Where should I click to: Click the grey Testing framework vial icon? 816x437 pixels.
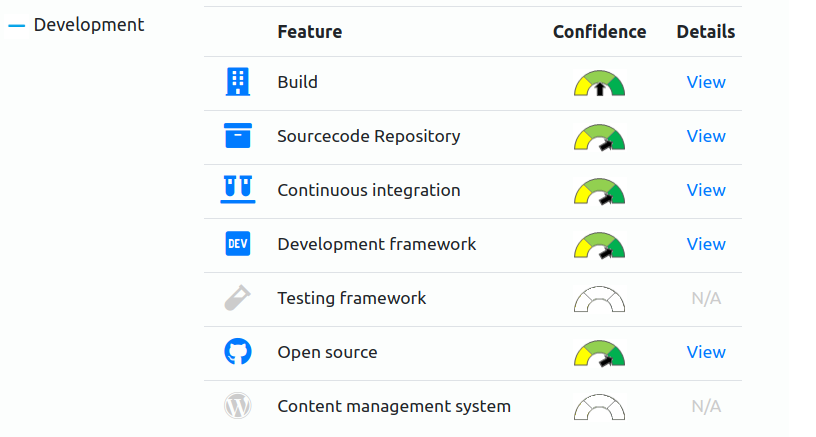click(x=237, y=298)
